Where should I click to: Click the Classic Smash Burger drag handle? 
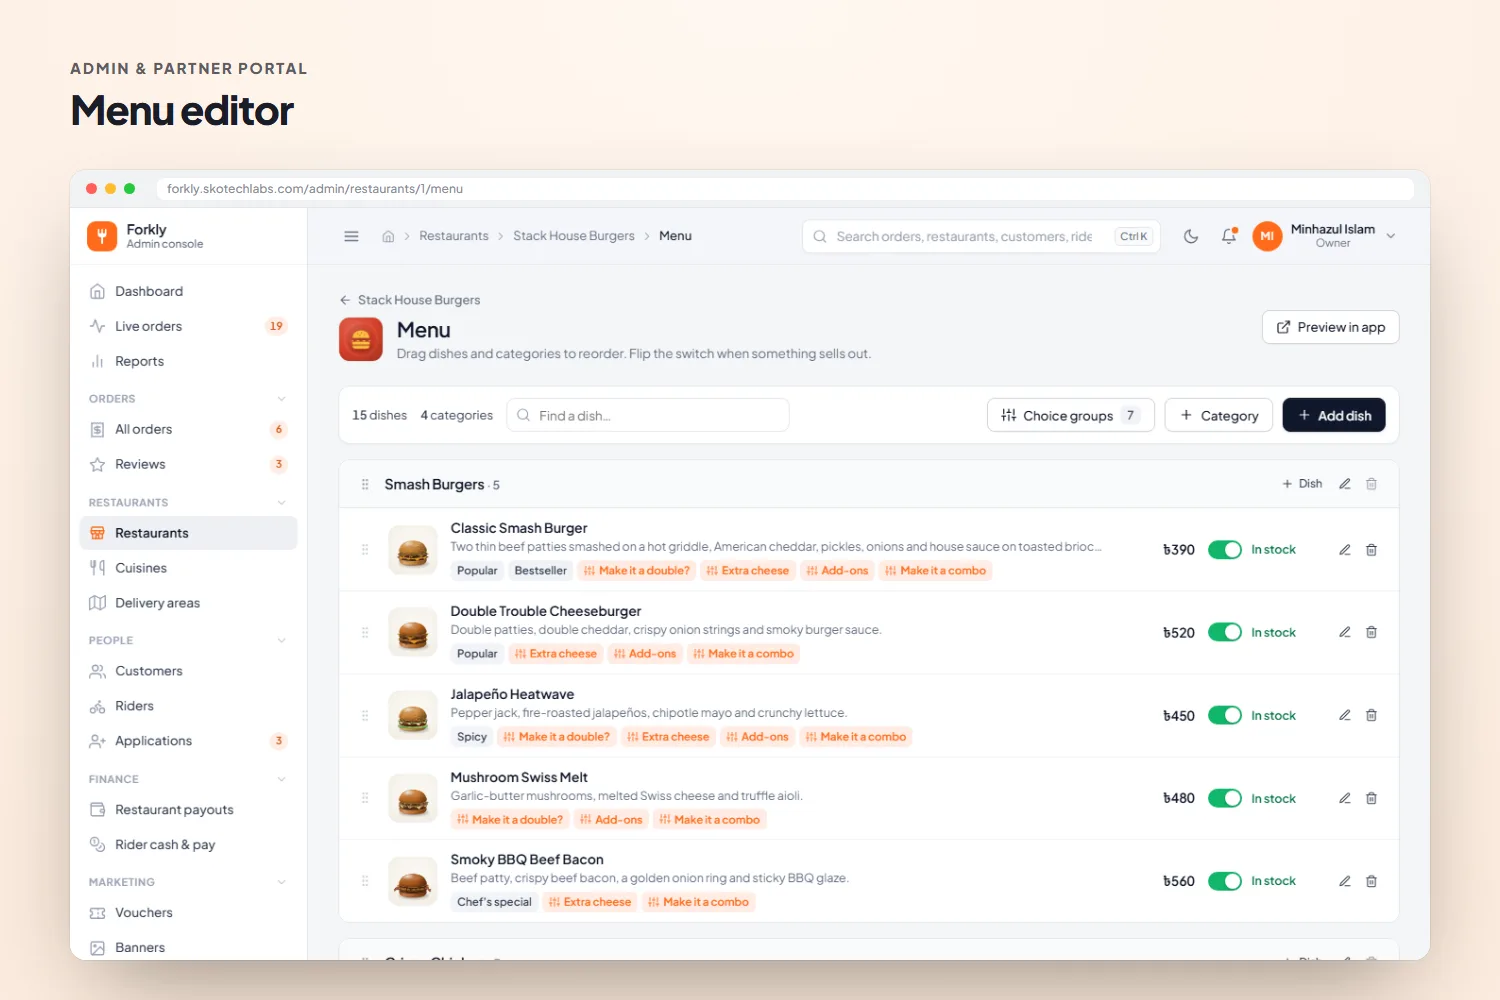365,549
